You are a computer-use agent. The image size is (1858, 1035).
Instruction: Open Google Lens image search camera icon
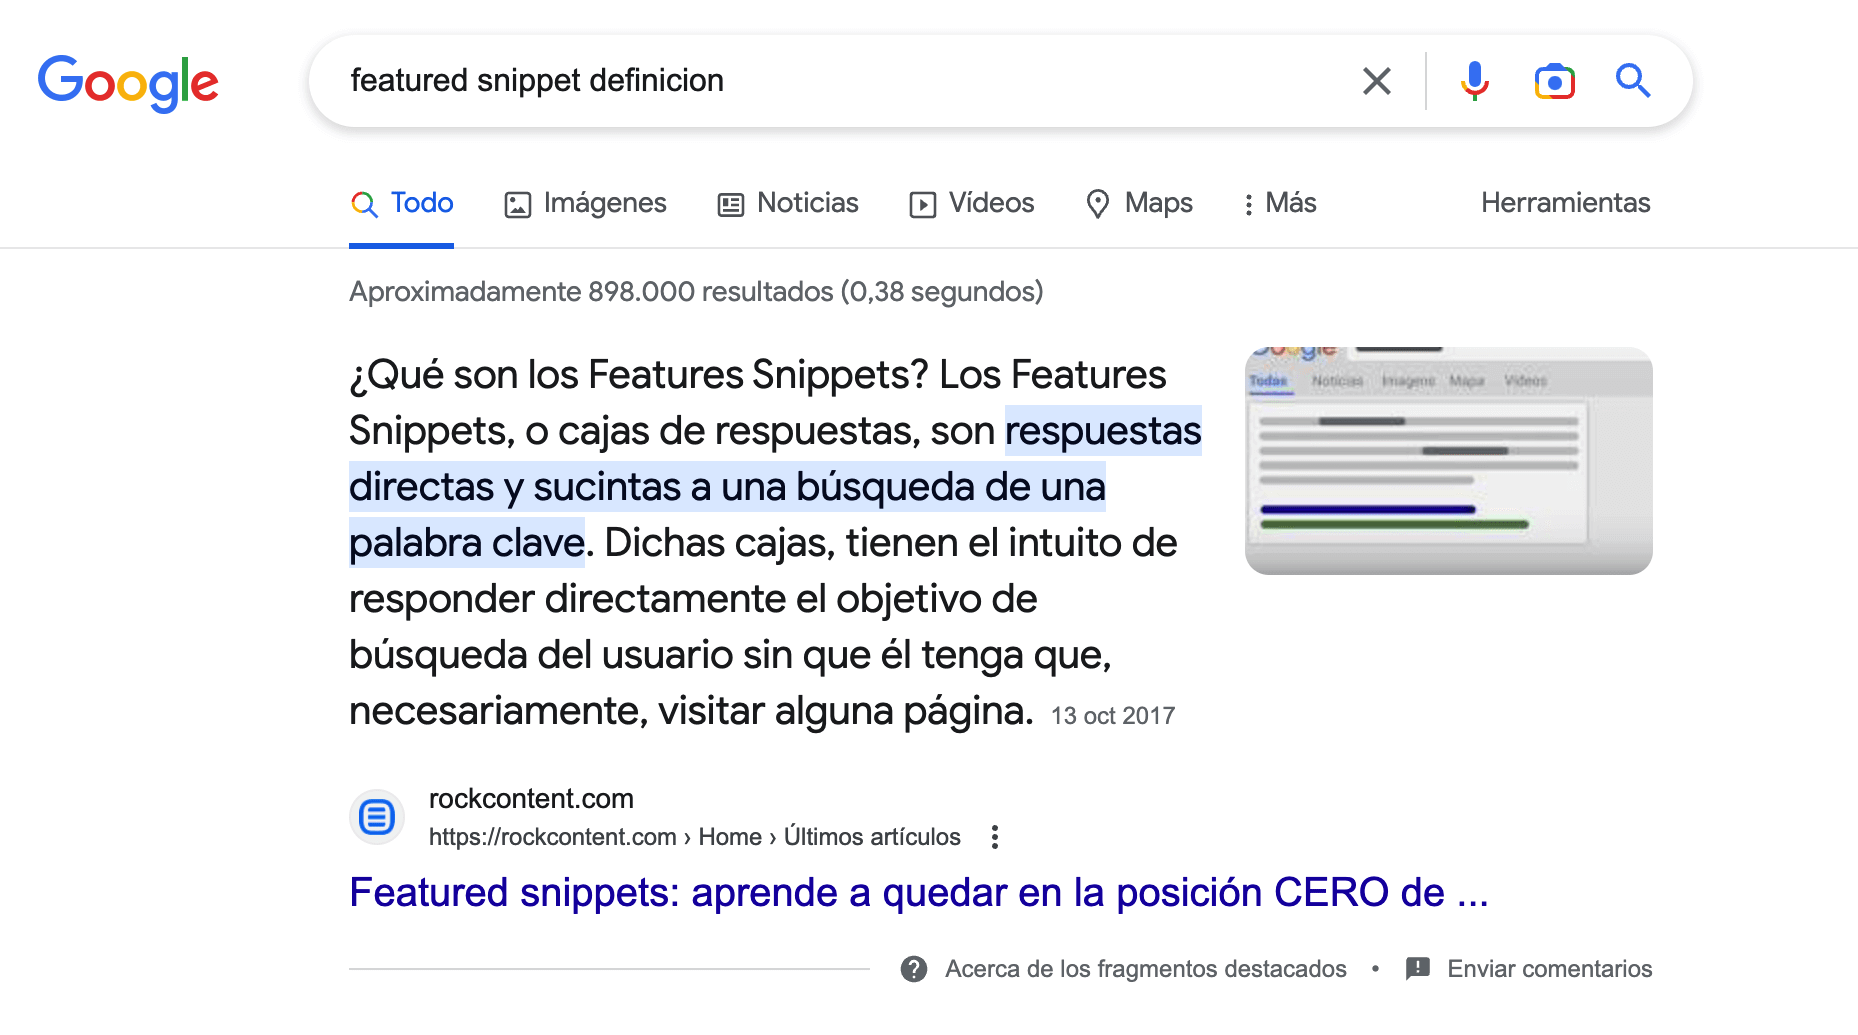click(x=1554, y=81)
